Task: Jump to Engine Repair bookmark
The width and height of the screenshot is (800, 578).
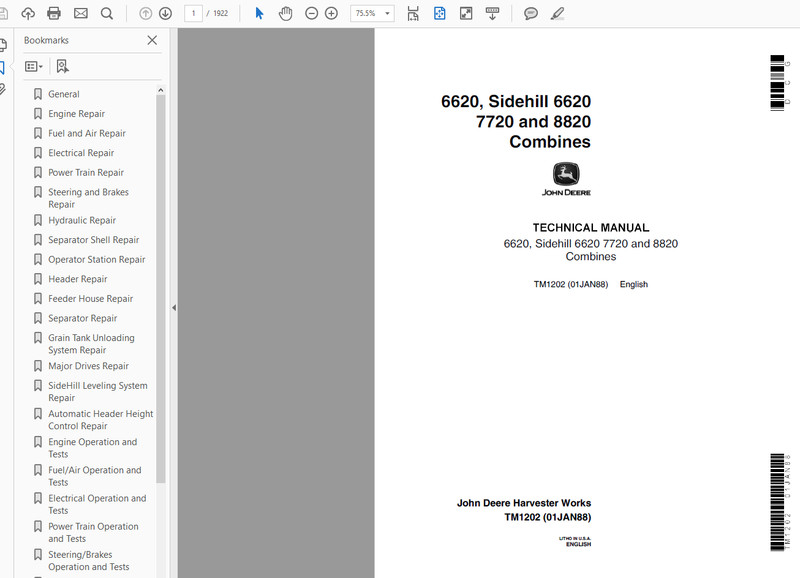Action: click(77, 114)
